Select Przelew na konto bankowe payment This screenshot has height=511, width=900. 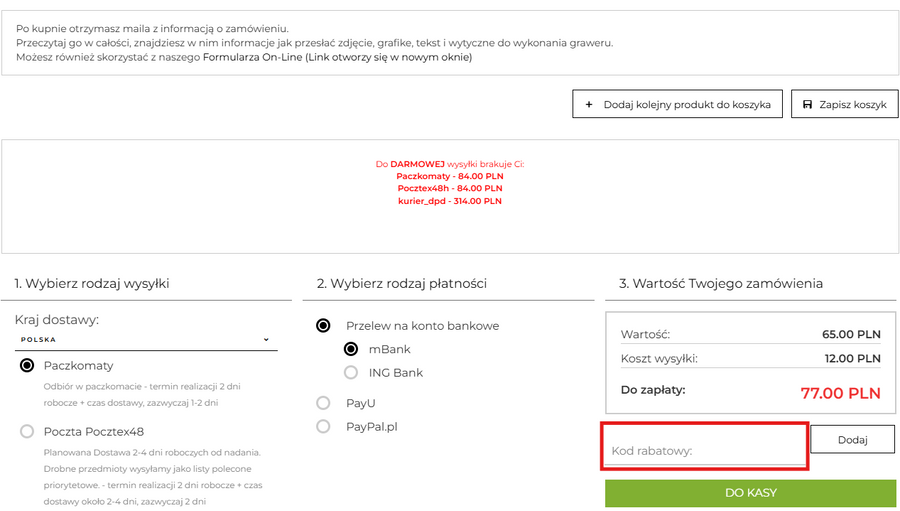point(323,326)
